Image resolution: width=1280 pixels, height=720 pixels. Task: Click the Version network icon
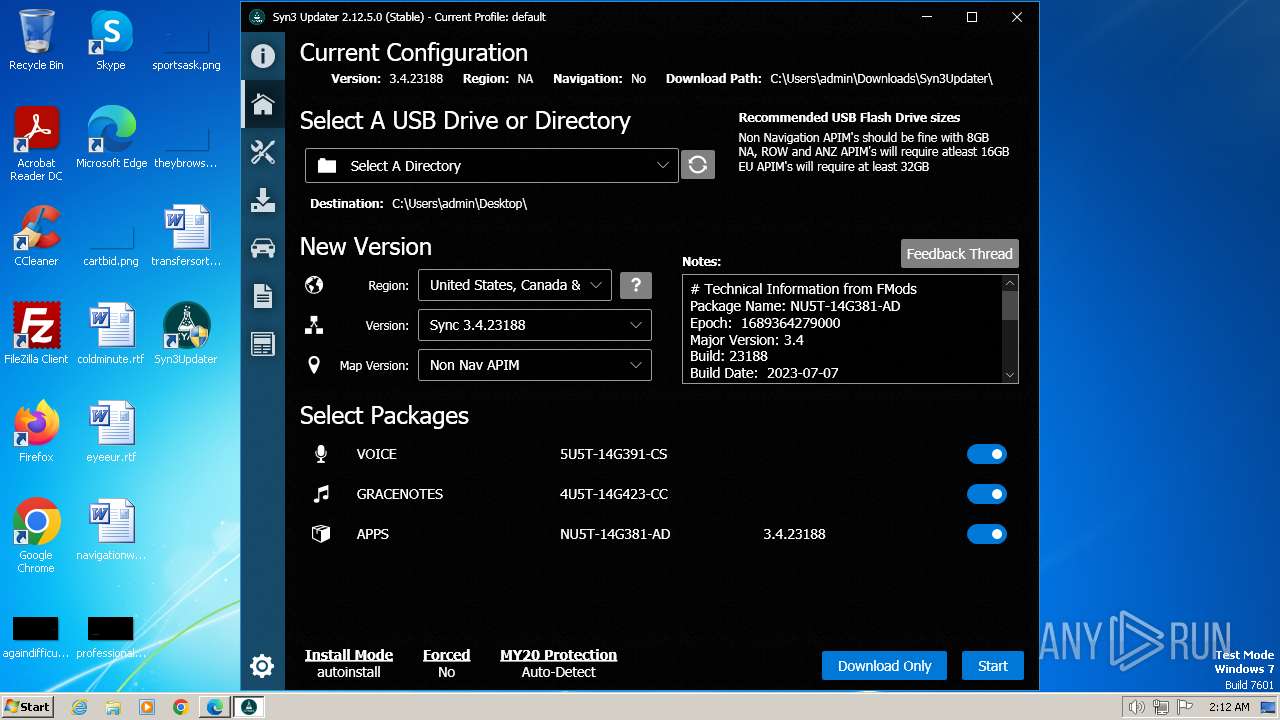314,325
